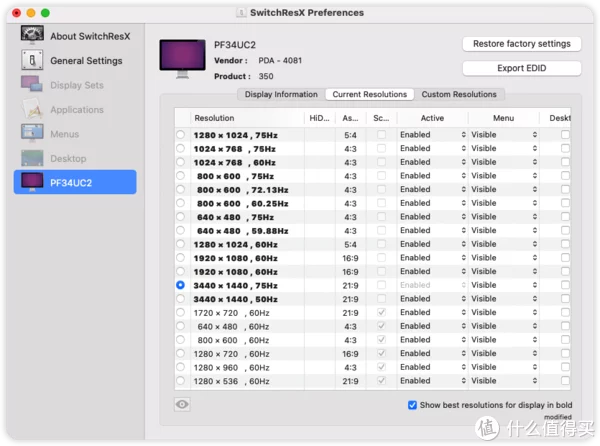Click the 800 x 600, 60Hz resolution text
Viewport: 600px width, 446px height.
233,340
